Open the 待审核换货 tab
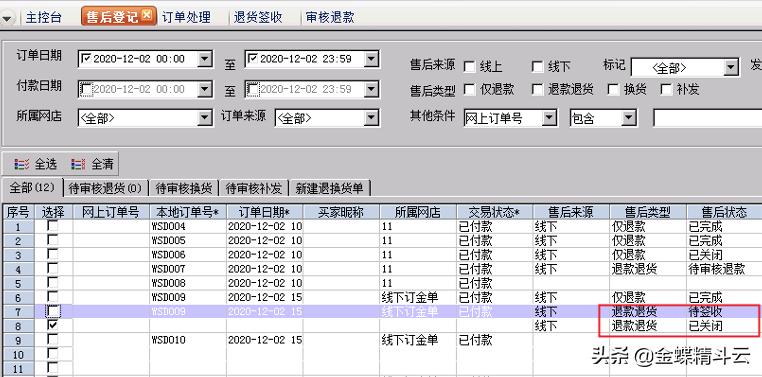Screen dimensions: 762x377 click(184, 188)
